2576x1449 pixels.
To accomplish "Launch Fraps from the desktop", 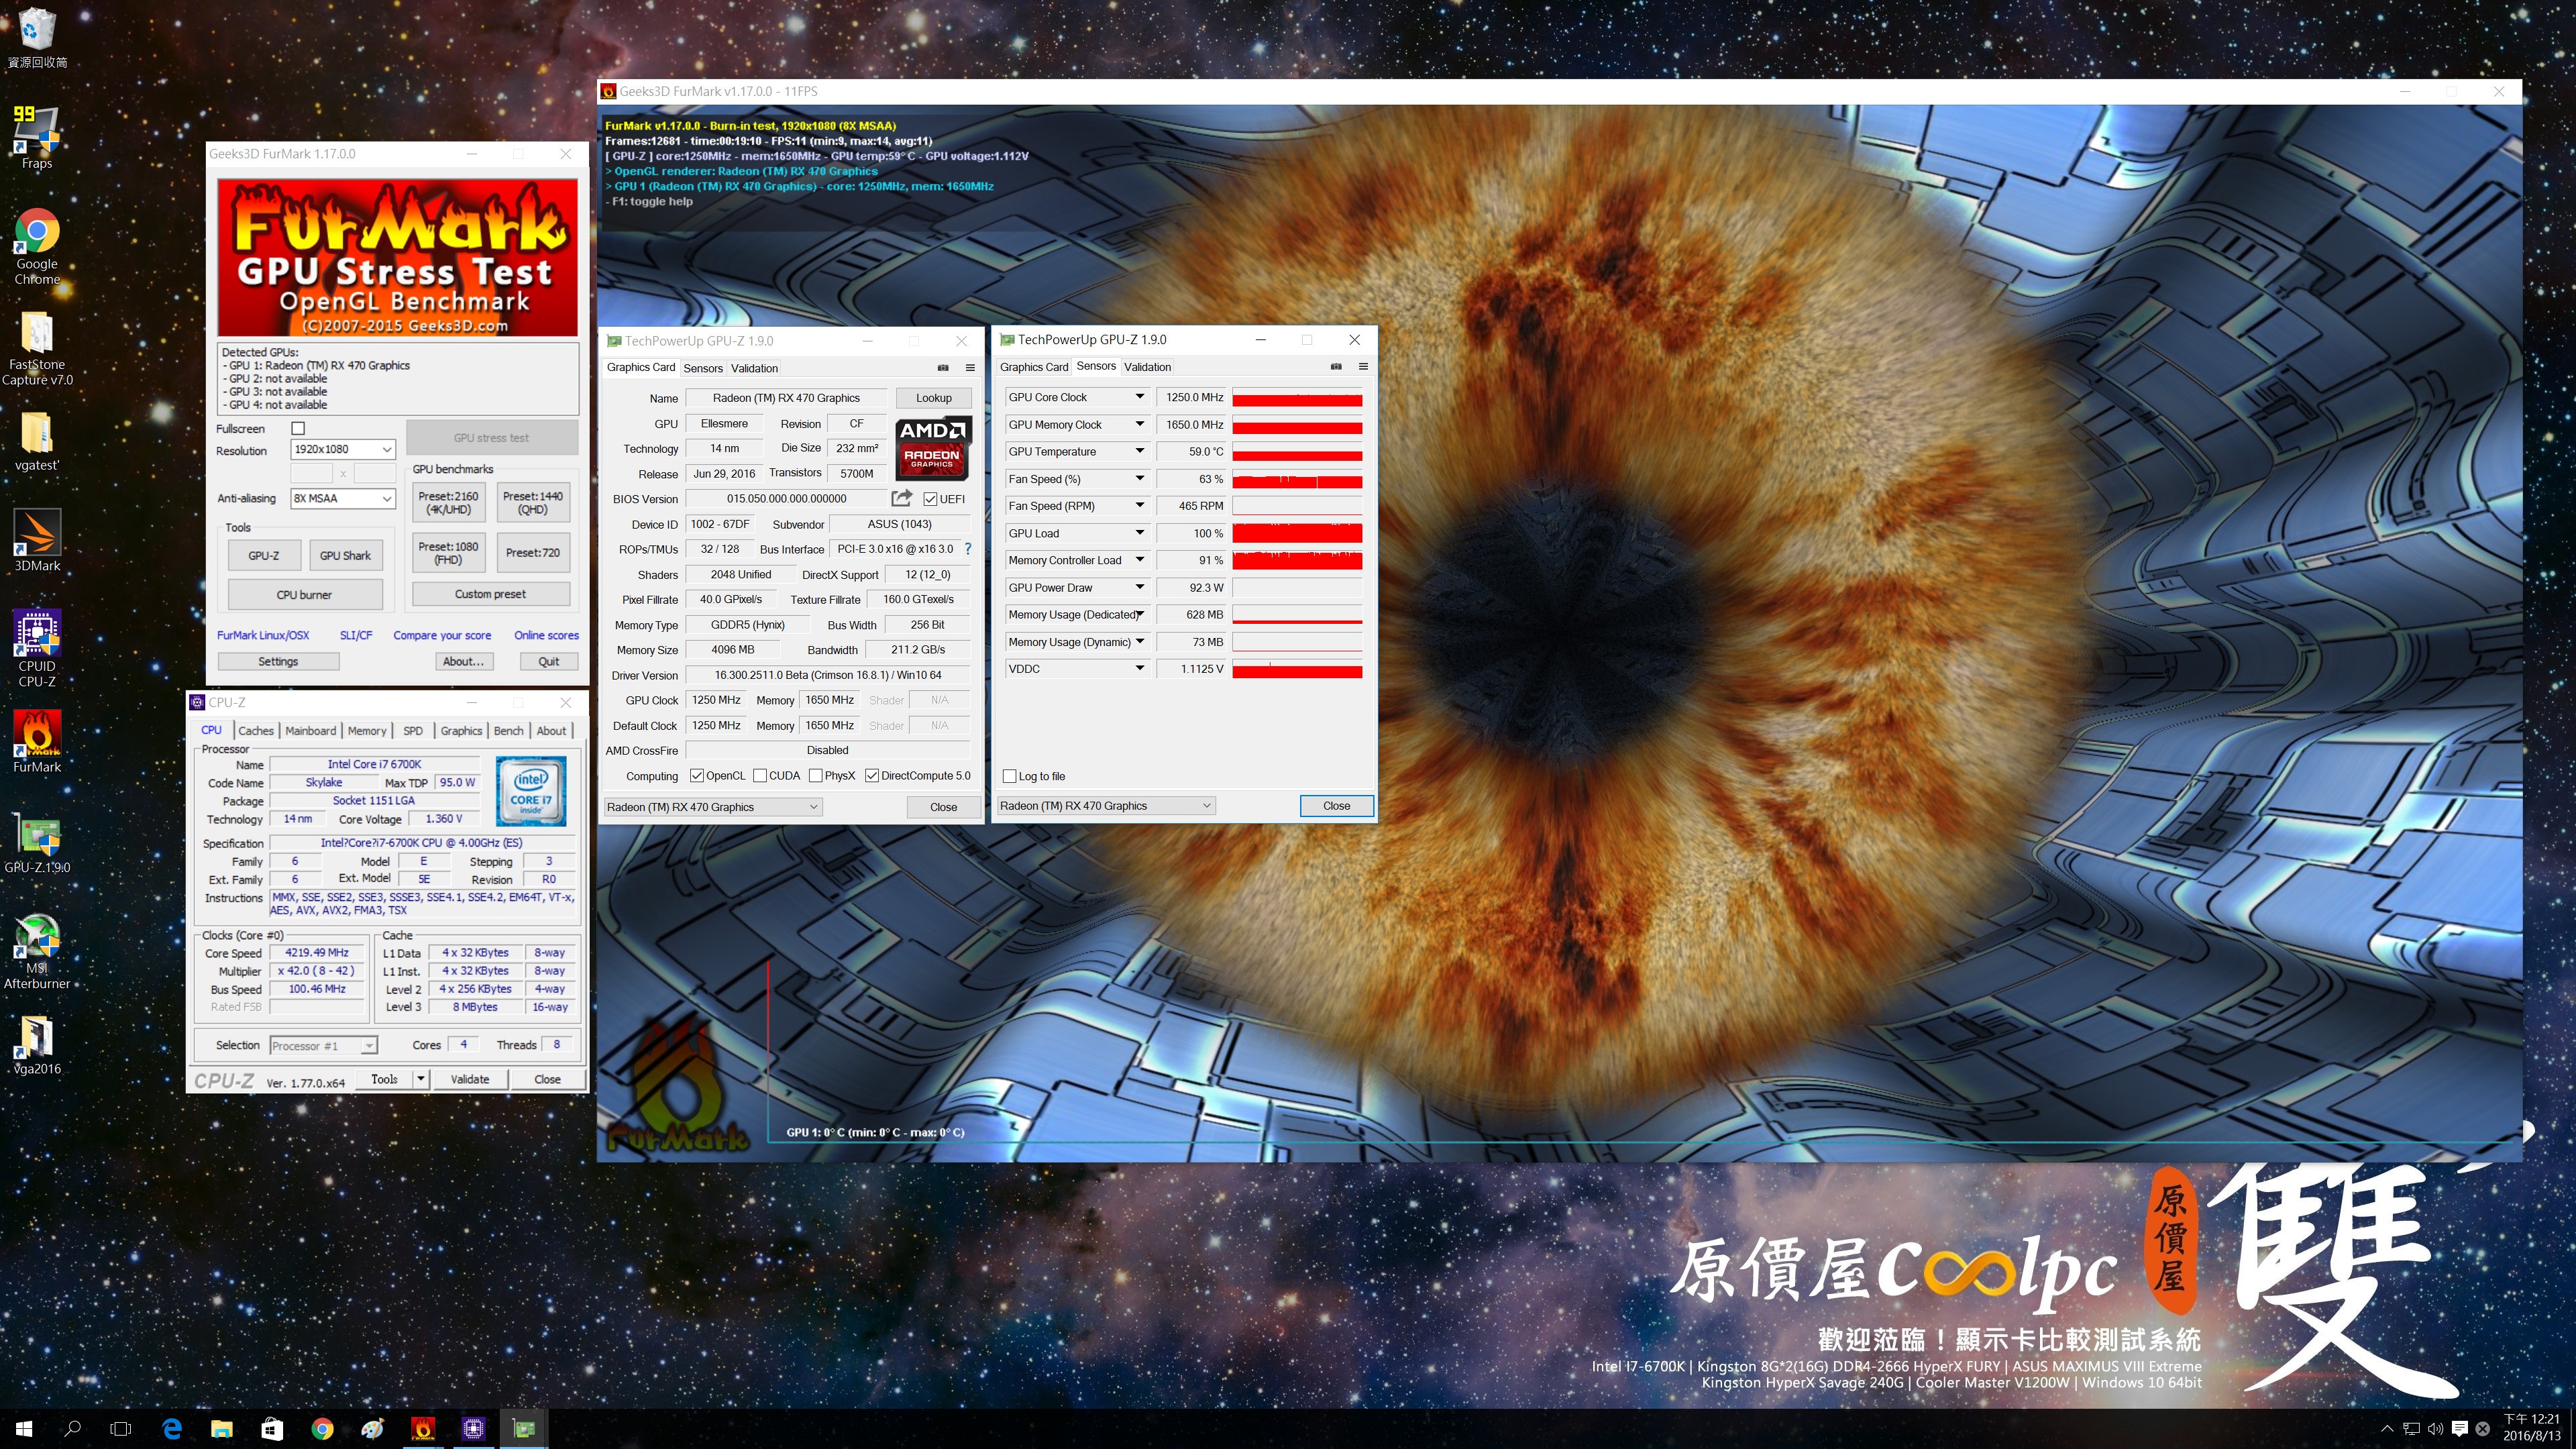I will point(37,138).
